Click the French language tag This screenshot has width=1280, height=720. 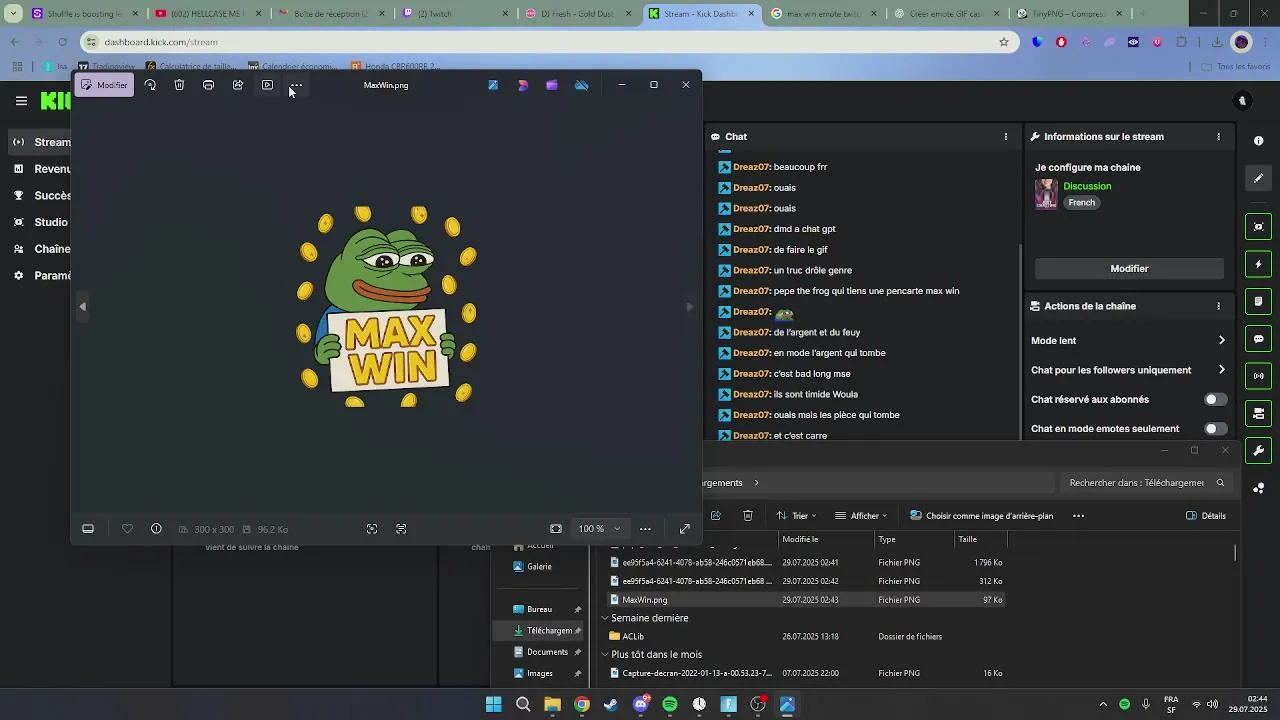(x=1082, y=203)
